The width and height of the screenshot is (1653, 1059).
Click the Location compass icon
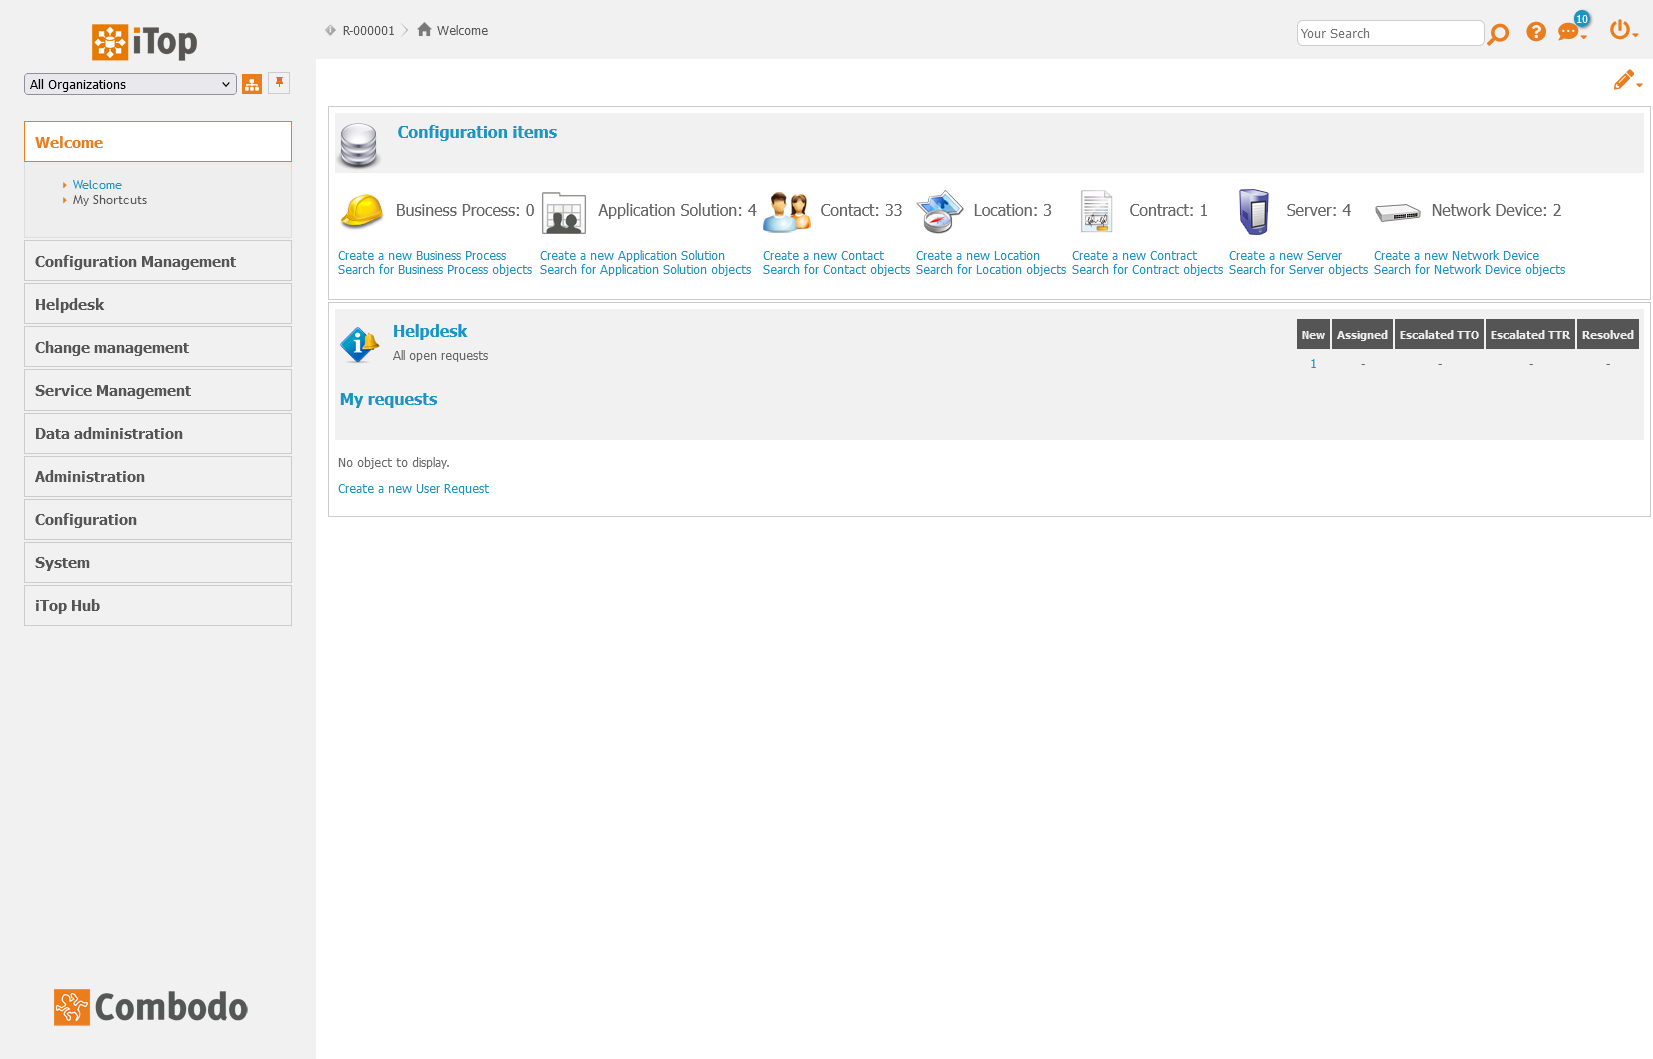939,211
